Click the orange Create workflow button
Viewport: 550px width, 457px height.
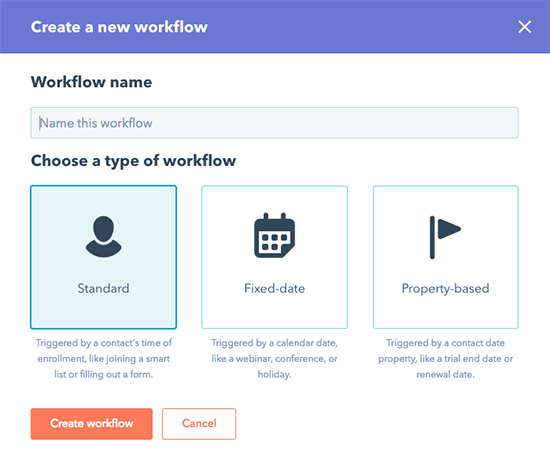point(92,424)
